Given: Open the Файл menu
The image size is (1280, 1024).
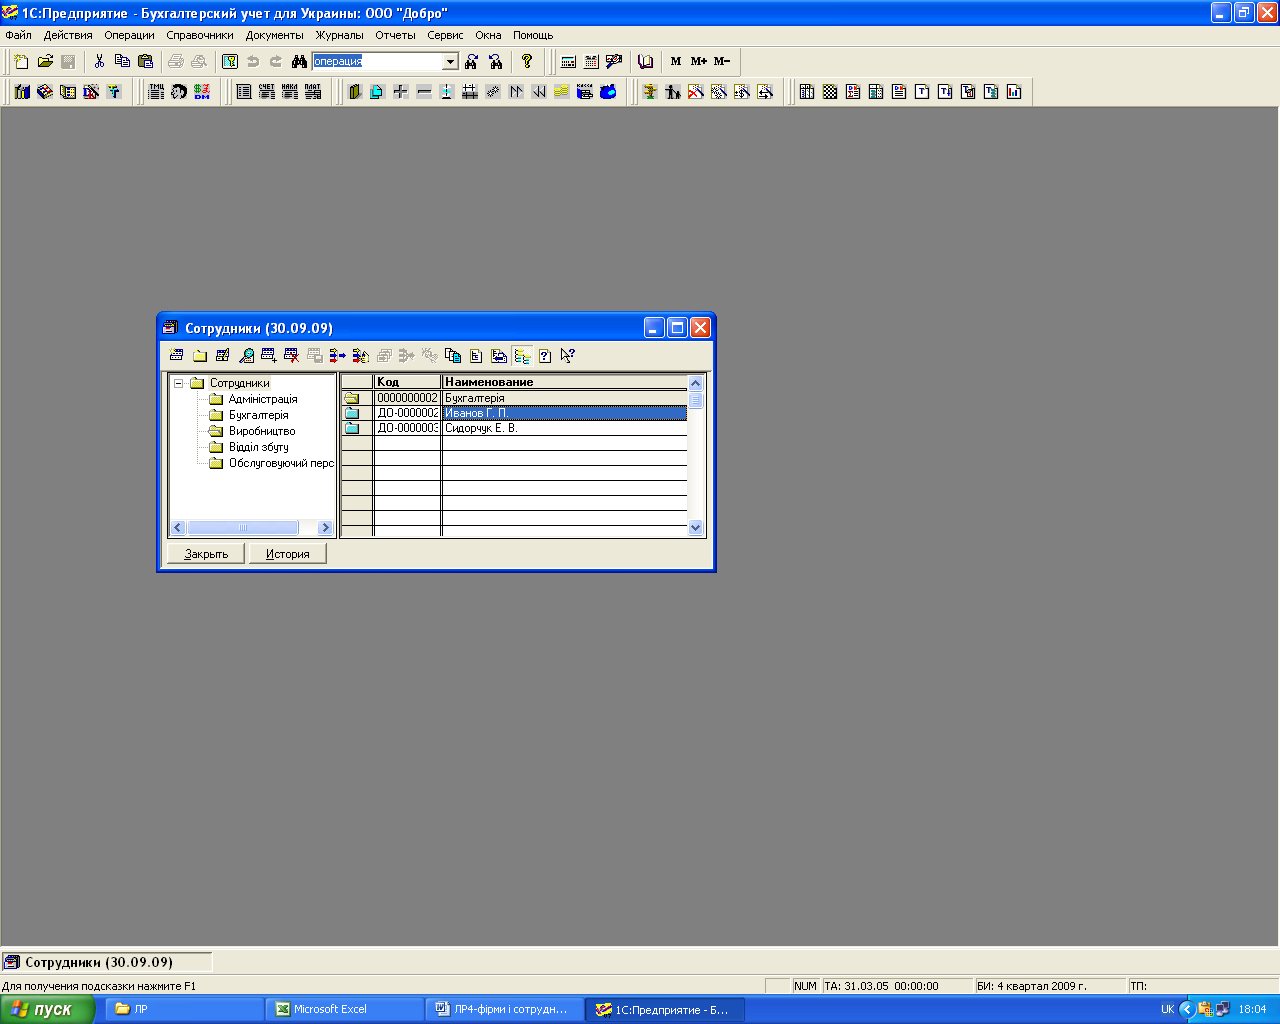Looking at the screenshot, I should point(18,35).
